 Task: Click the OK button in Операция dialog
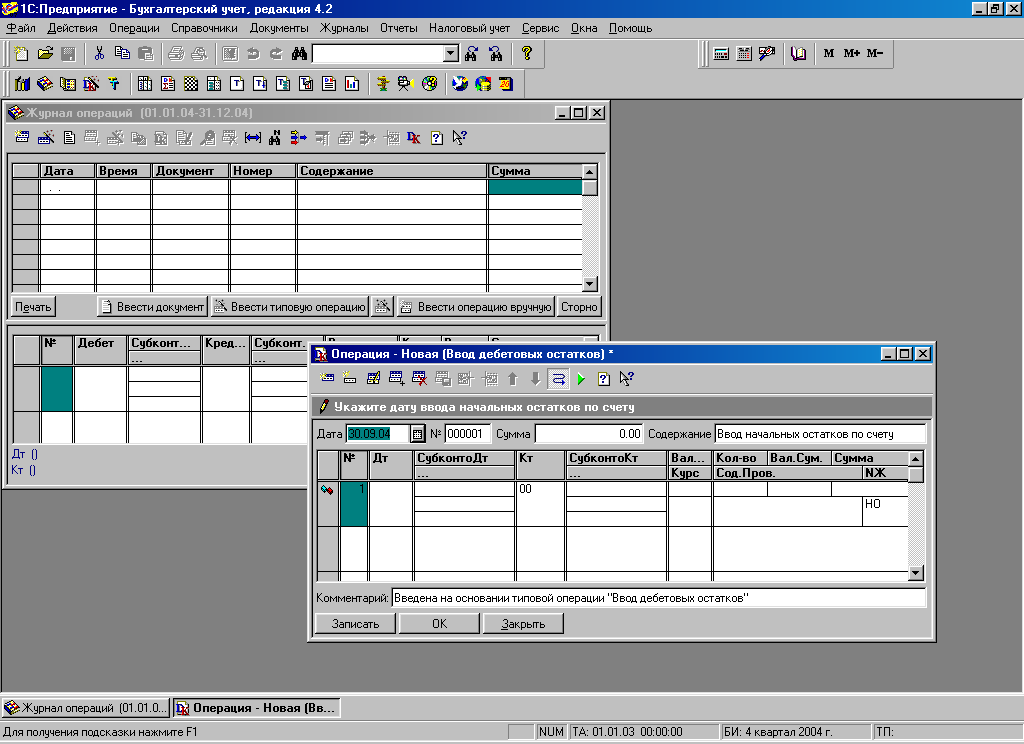pyautogui.click(x=440, y=624)
